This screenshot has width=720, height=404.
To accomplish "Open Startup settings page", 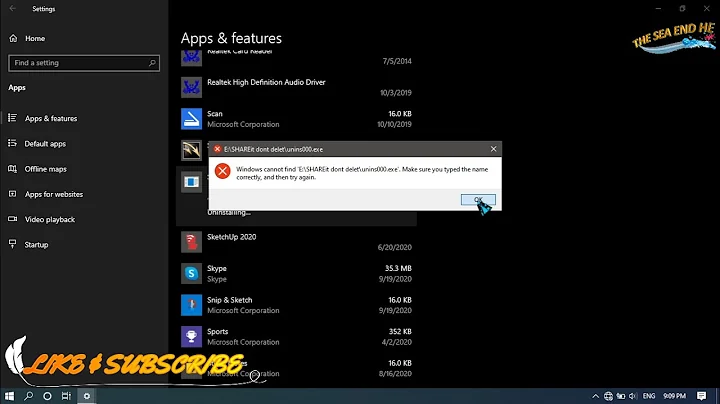I will [x=36, y=245].
